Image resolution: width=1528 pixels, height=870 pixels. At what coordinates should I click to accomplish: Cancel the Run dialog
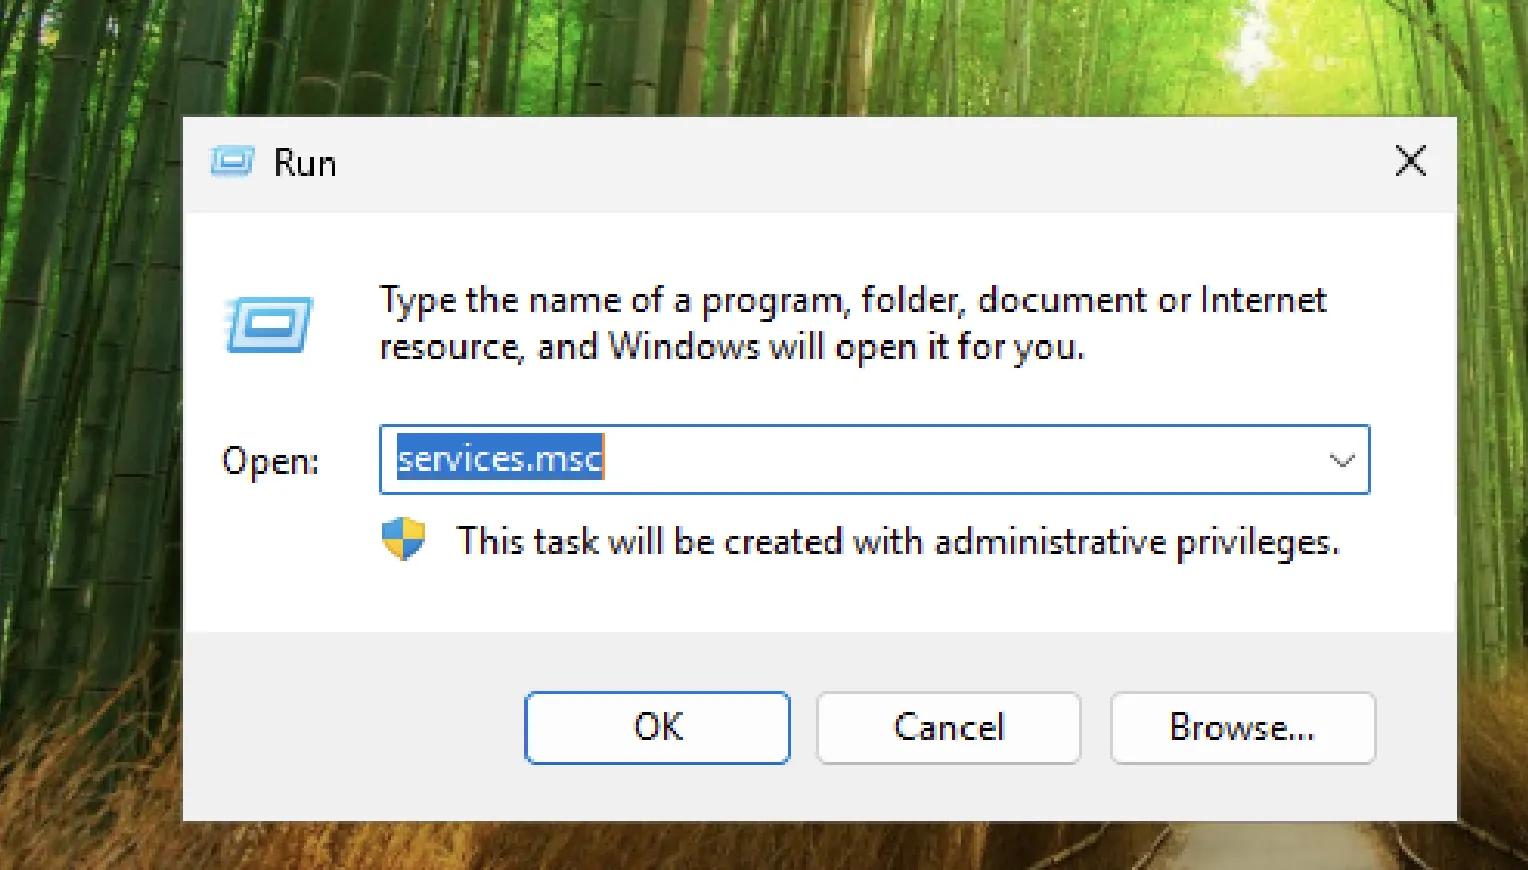point(948,727)
